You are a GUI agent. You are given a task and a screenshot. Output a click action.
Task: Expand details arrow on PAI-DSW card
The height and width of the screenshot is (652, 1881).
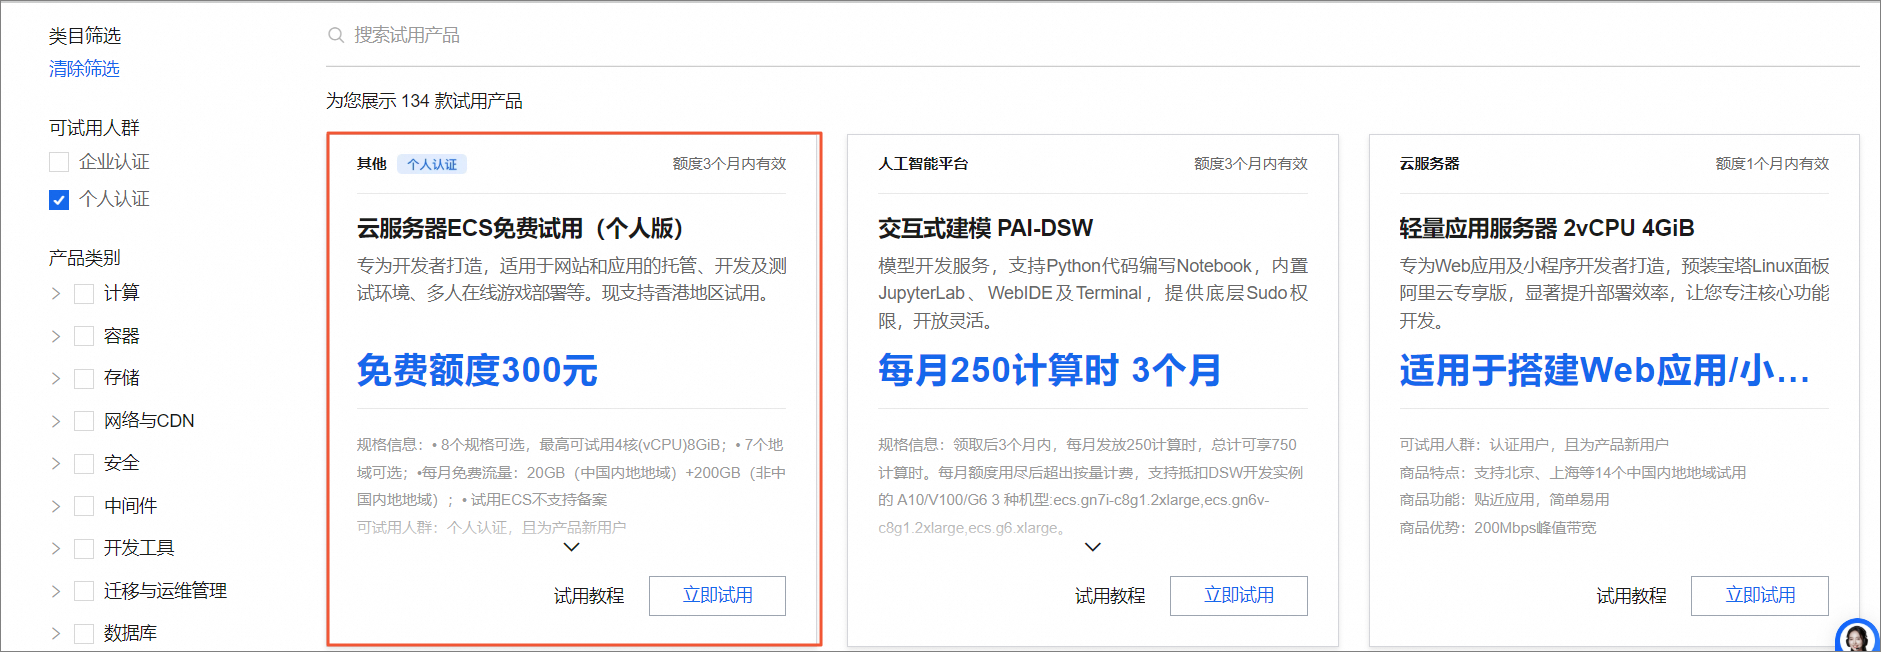[1092, 547]
